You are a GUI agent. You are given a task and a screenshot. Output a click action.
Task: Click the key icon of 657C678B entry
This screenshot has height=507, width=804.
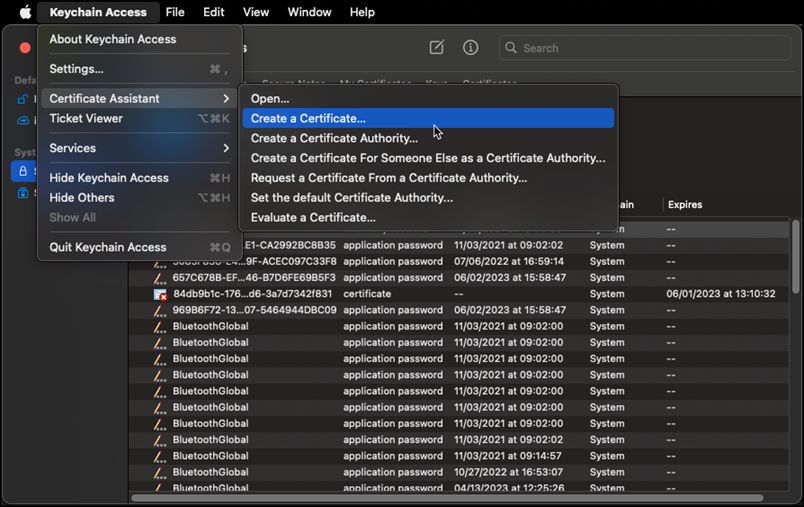point(160,278)
